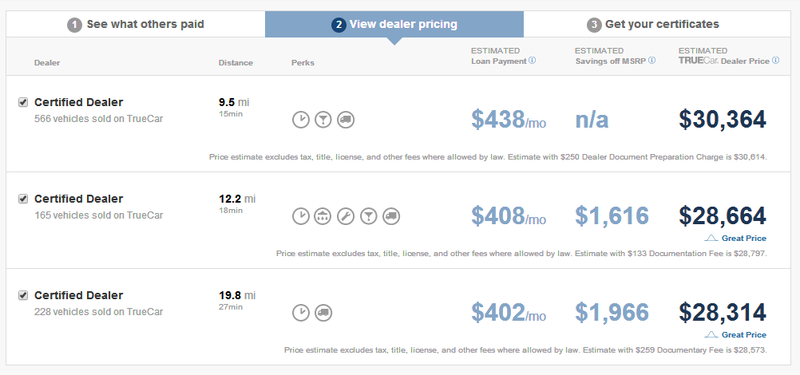Click the info icon next to TrueCar Dealer Price
Image resolution: width=800 pixels, height=375 pixels.
[x=776, y=60]
